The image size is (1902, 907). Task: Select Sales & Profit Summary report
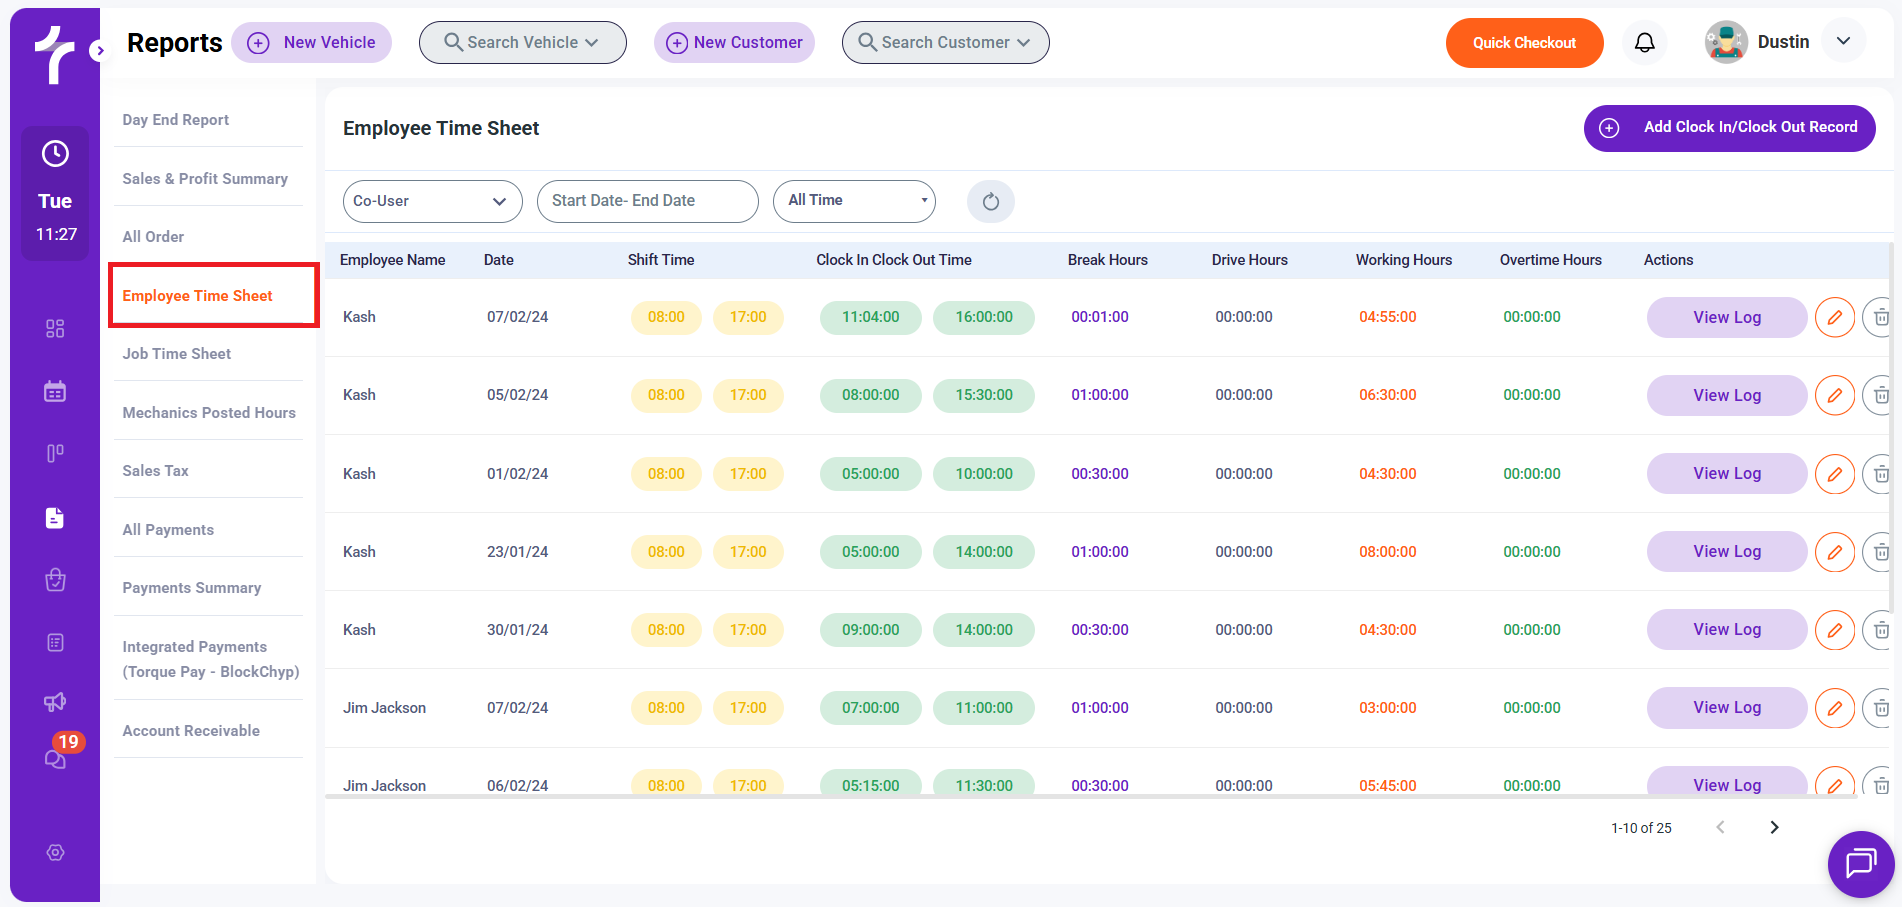pos(205,179)
